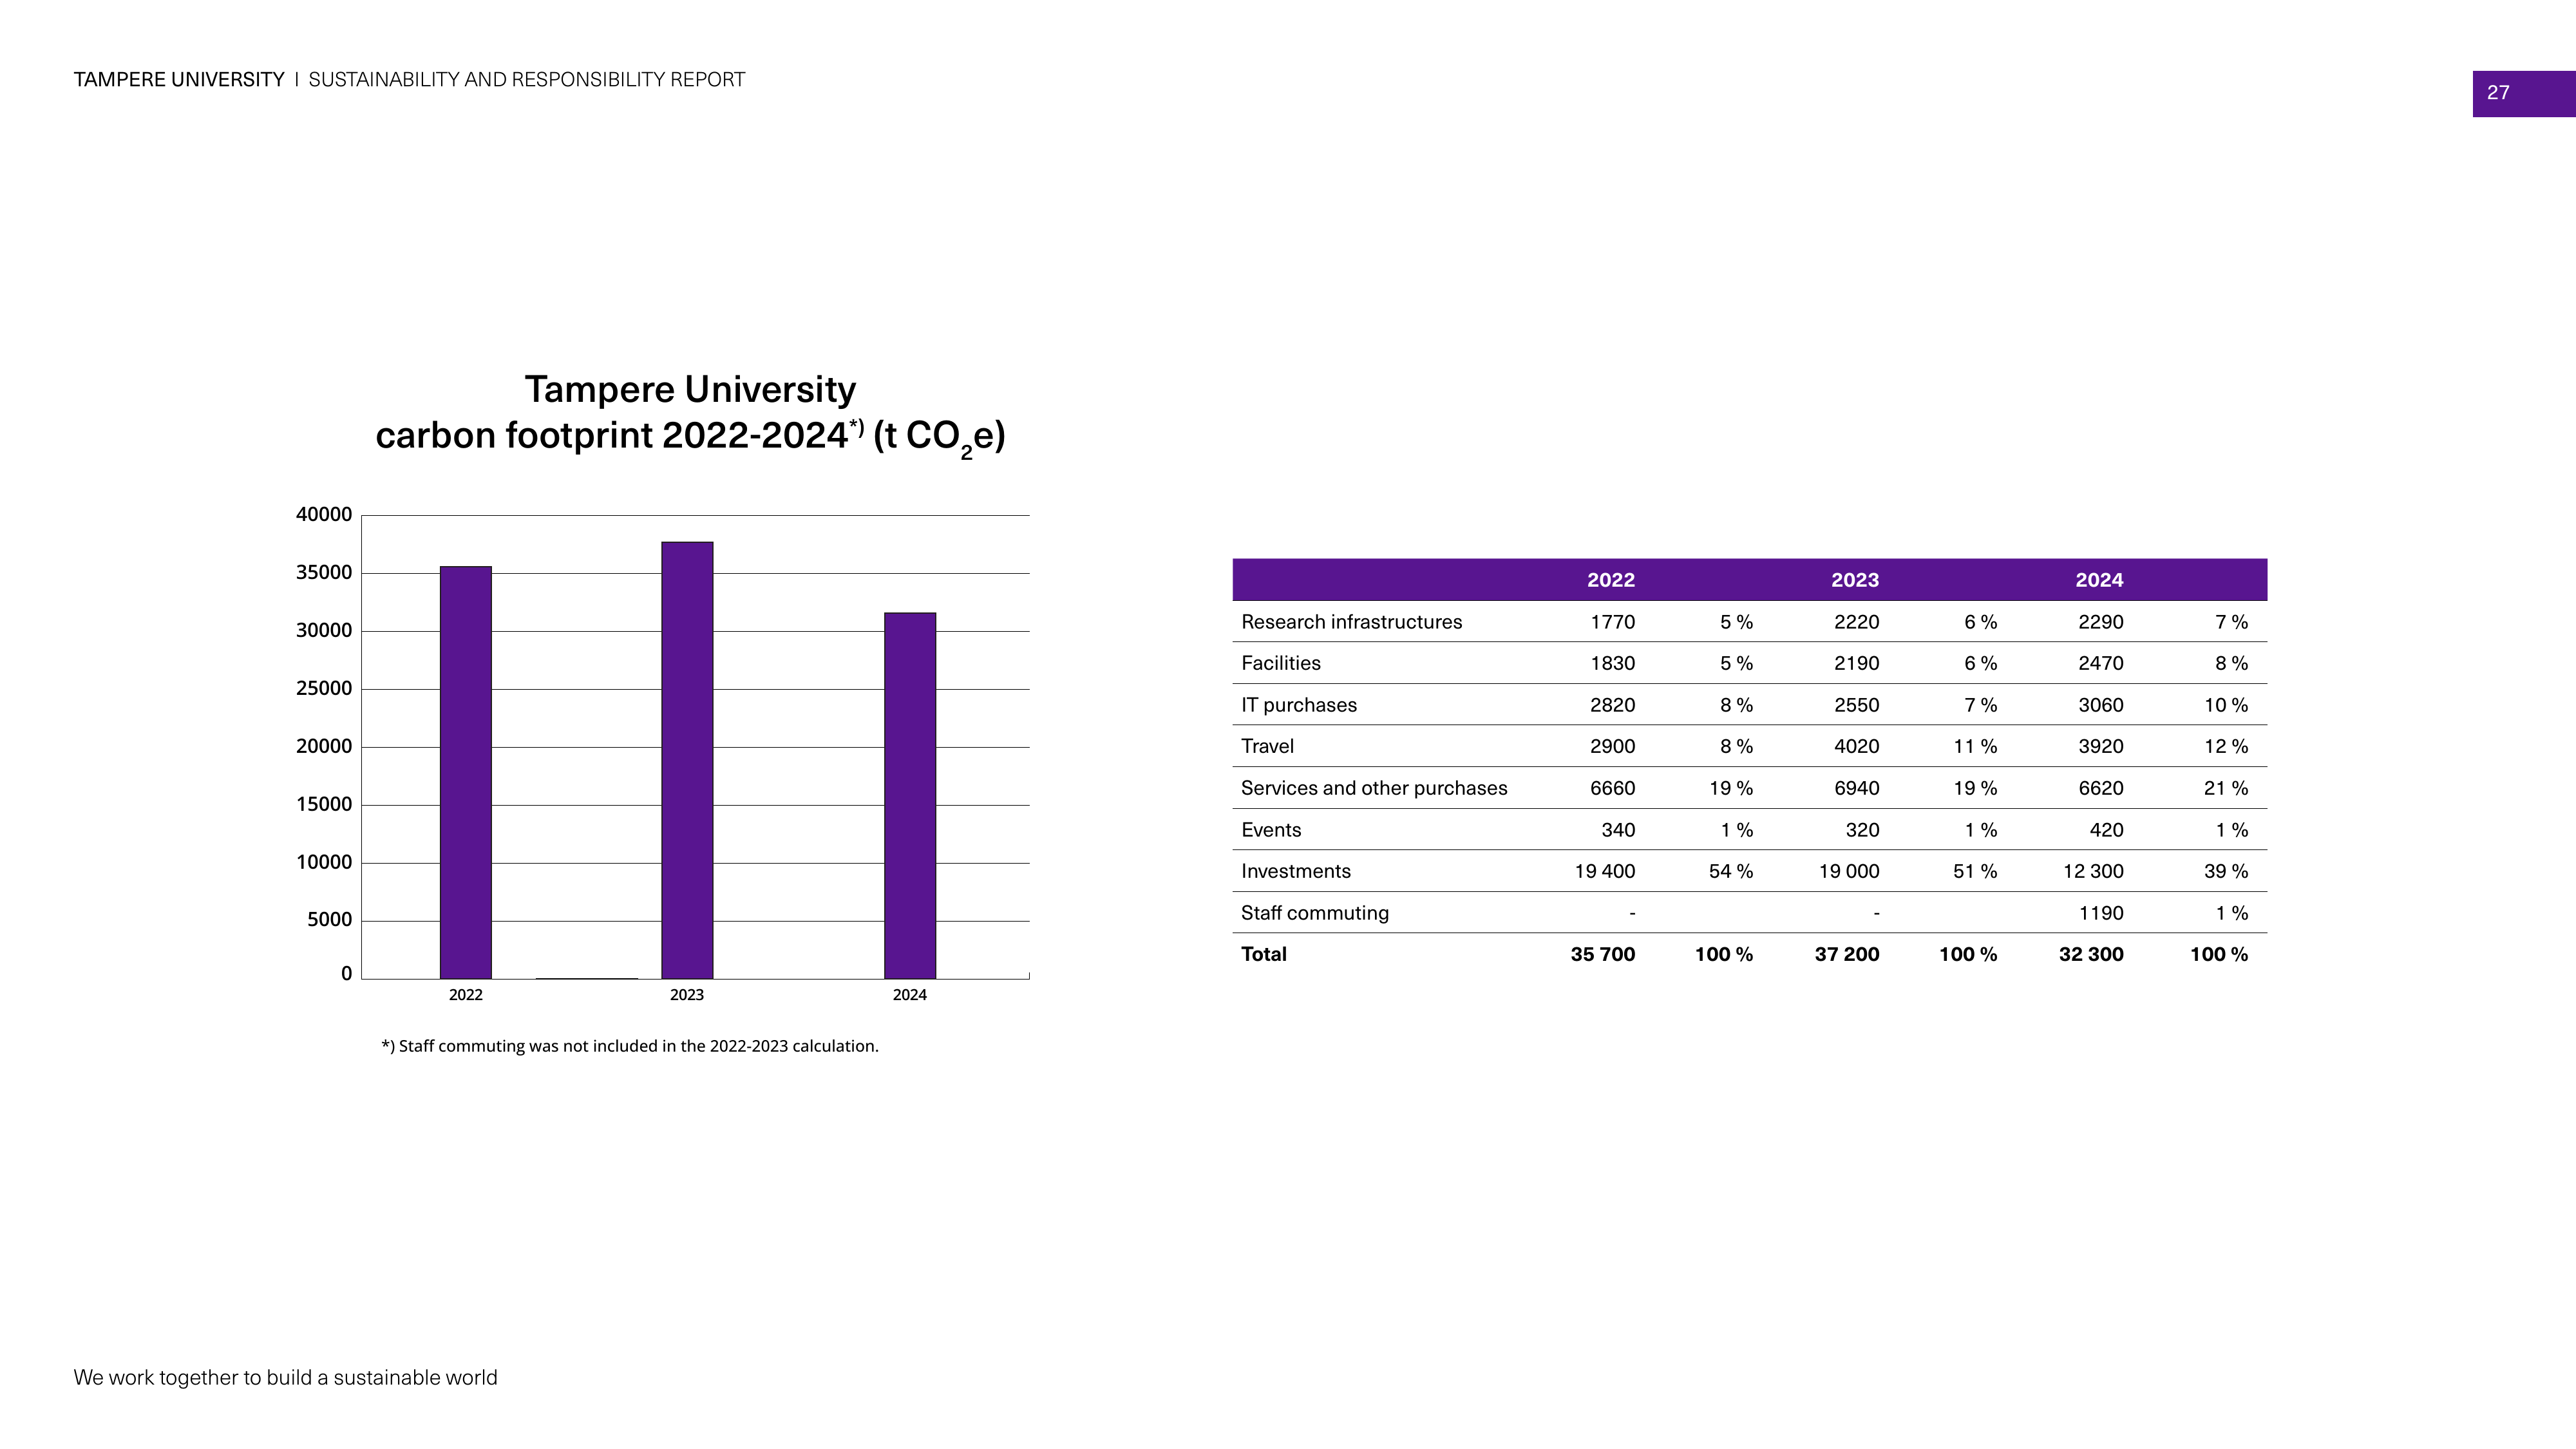Viewport: 2576px width, 1449px height.
Task: Click the 40000 y-axis label
Action: point(324,515)
